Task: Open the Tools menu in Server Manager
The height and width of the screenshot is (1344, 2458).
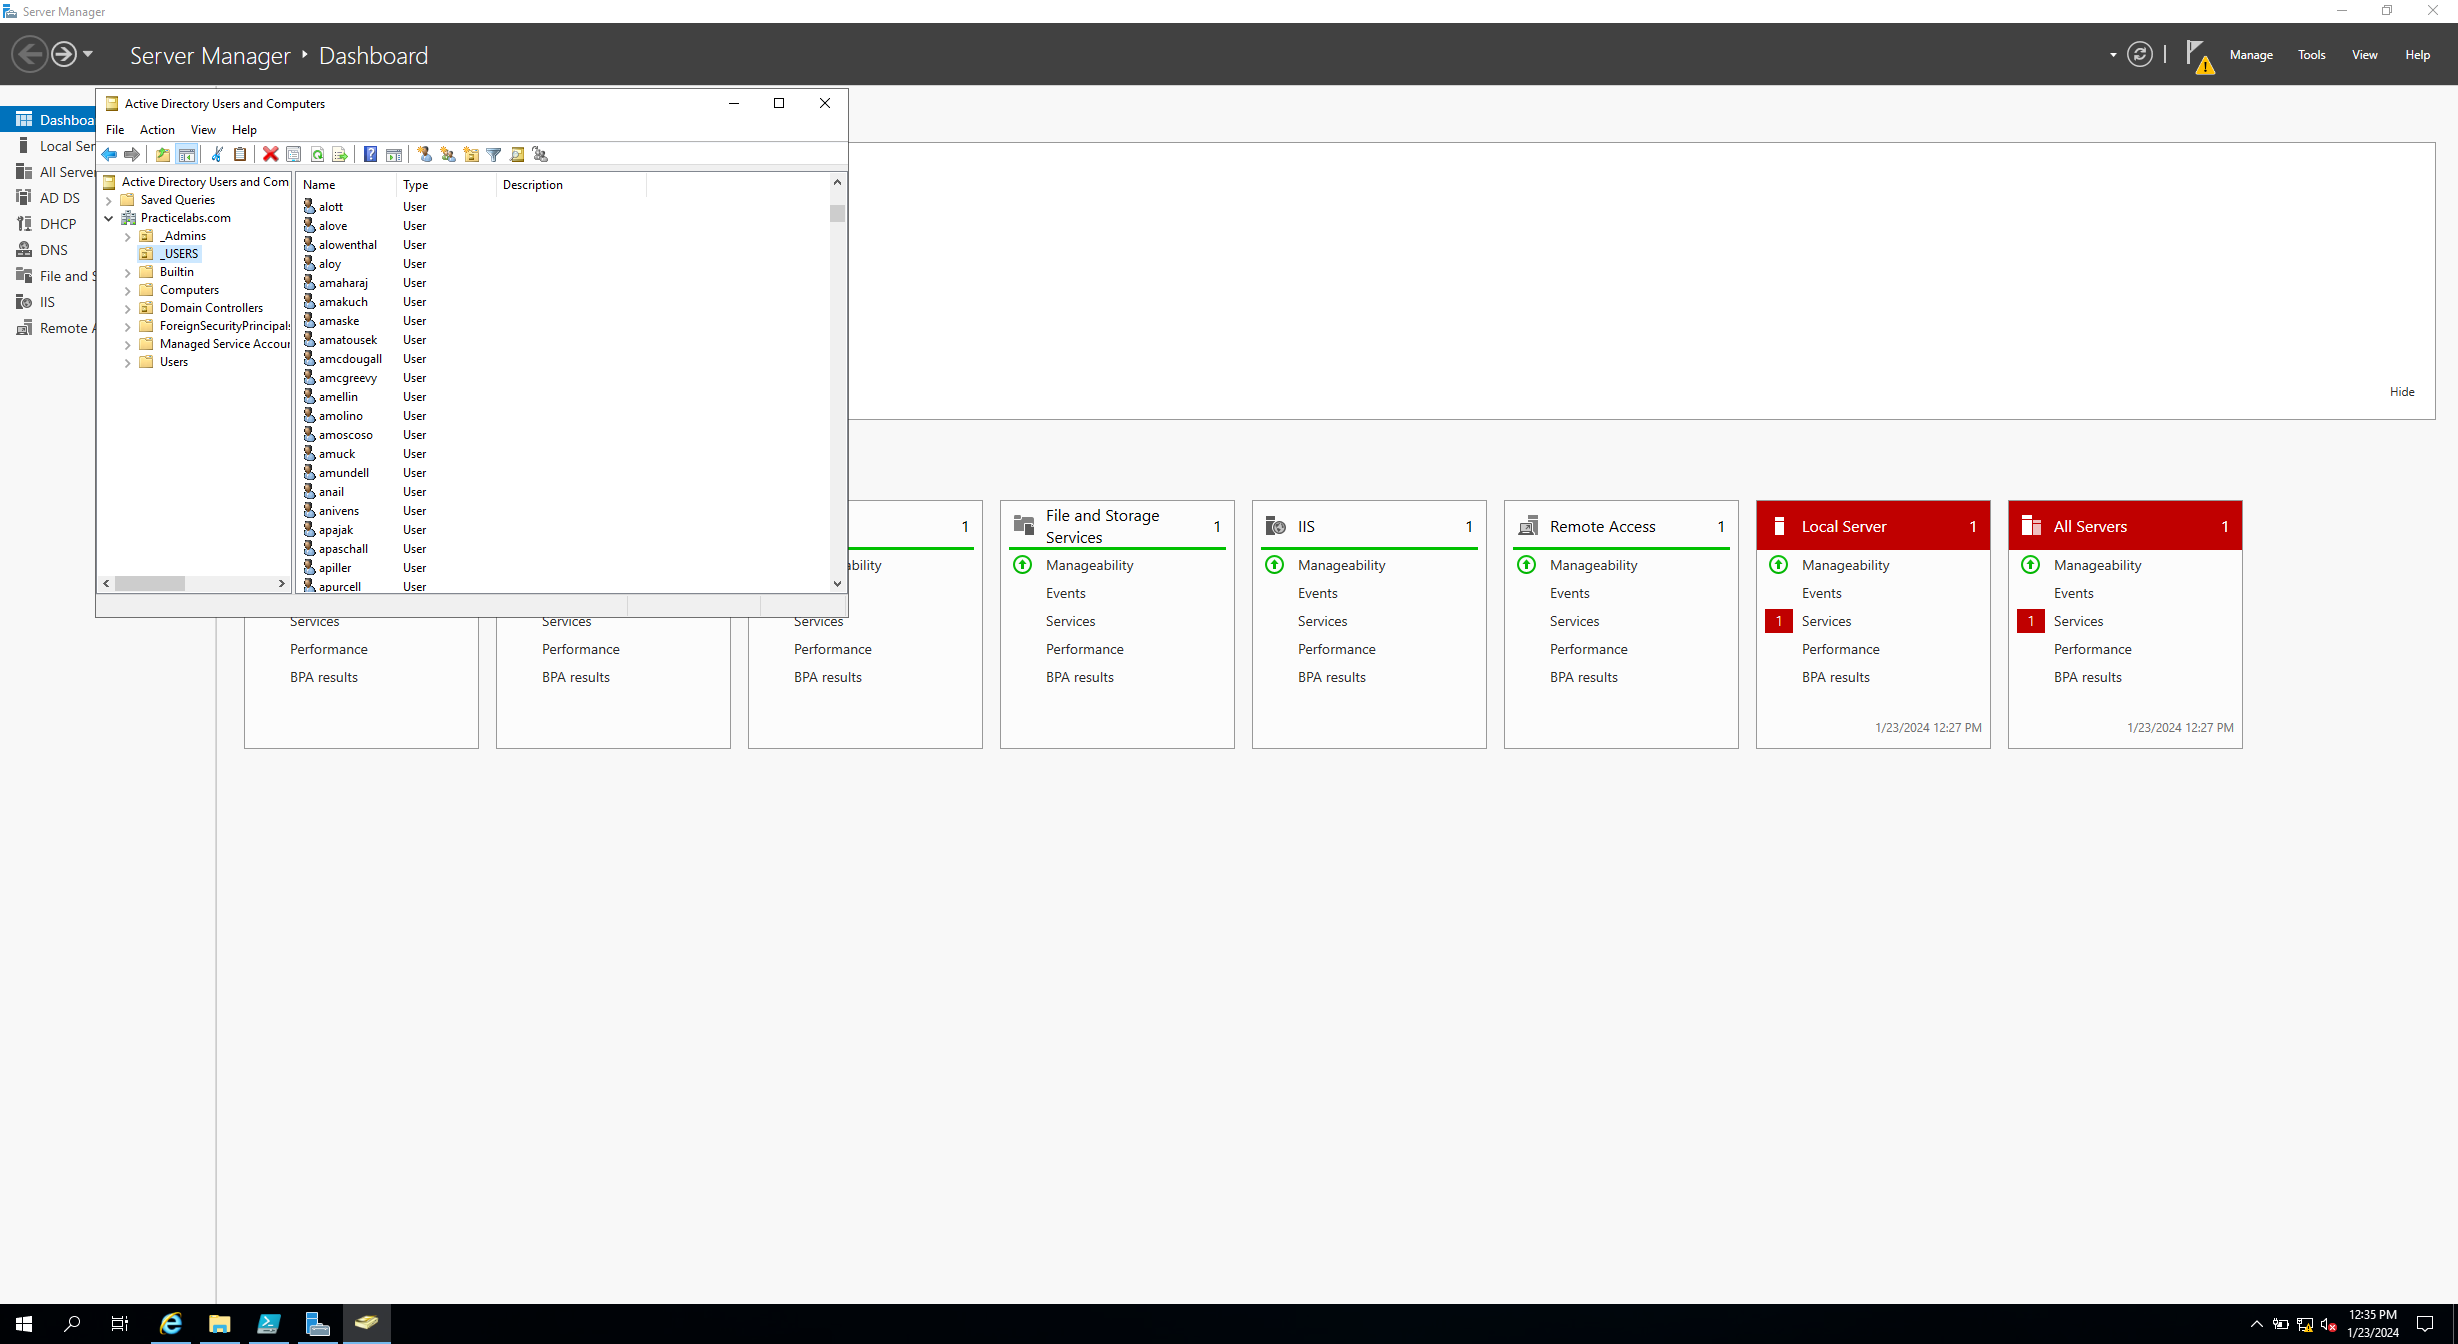Action: (x=2311, y=55)
